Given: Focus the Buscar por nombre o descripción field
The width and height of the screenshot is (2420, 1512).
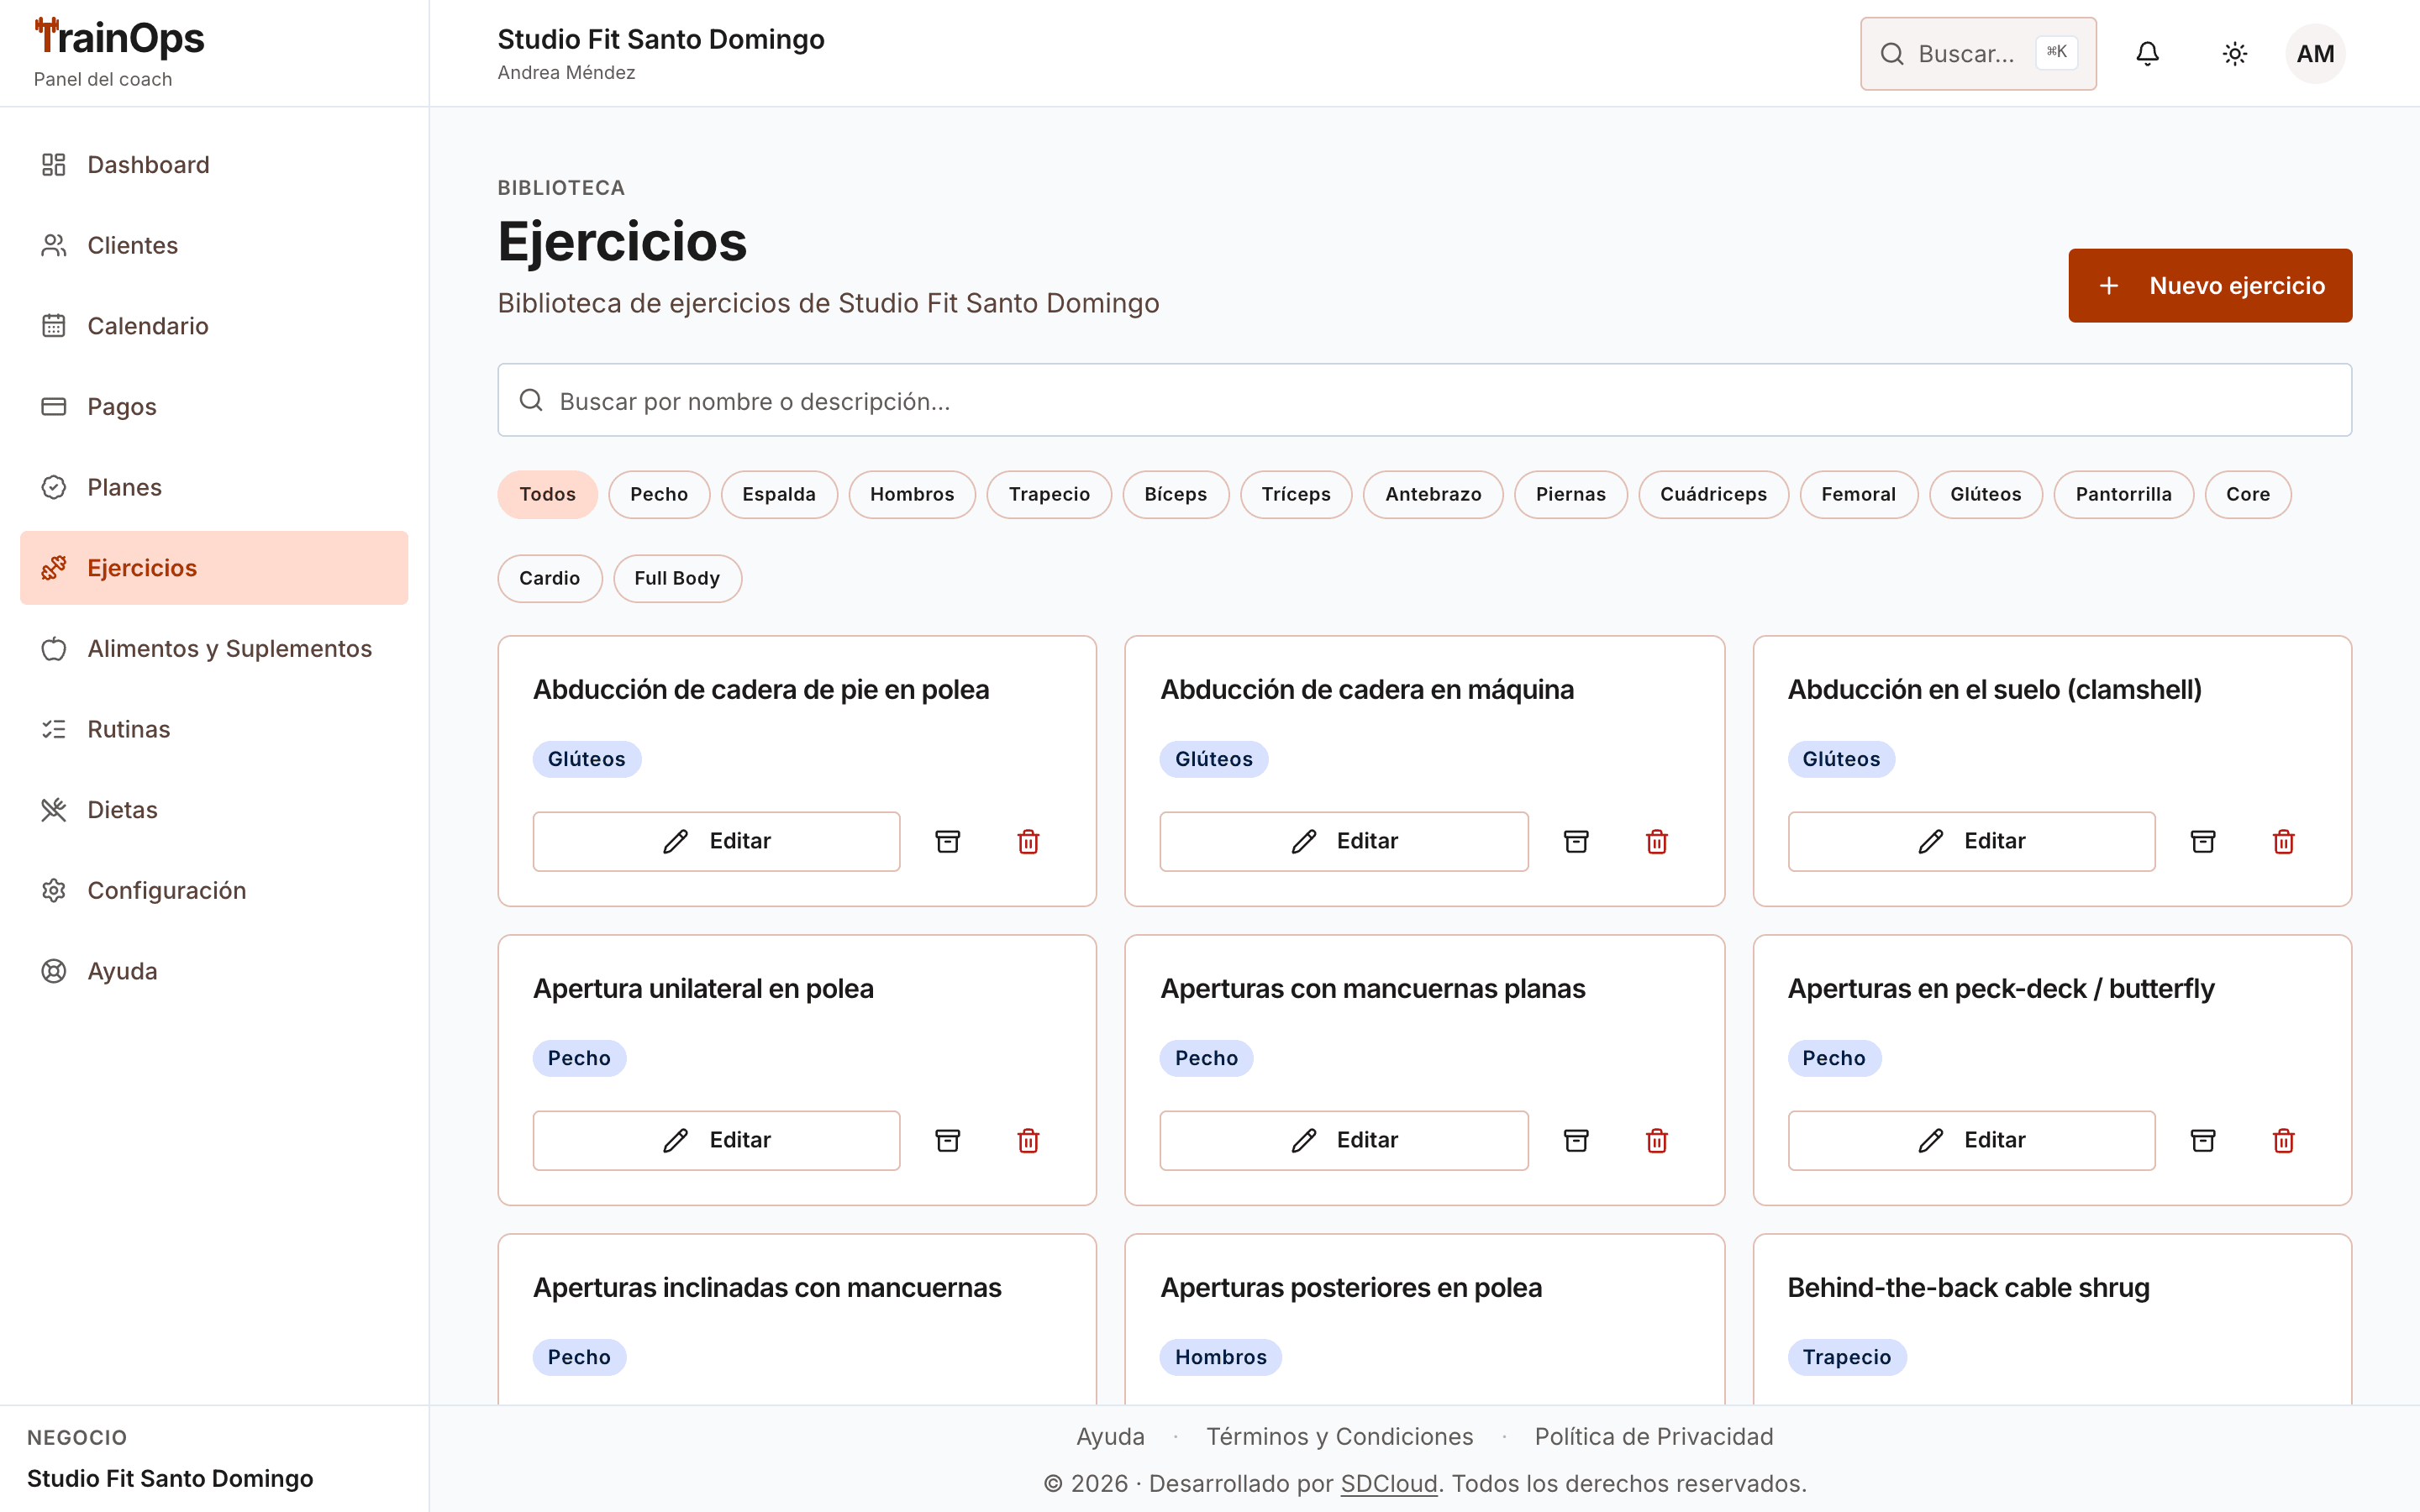Looking at the screenshot, I should pos(1424,400).
